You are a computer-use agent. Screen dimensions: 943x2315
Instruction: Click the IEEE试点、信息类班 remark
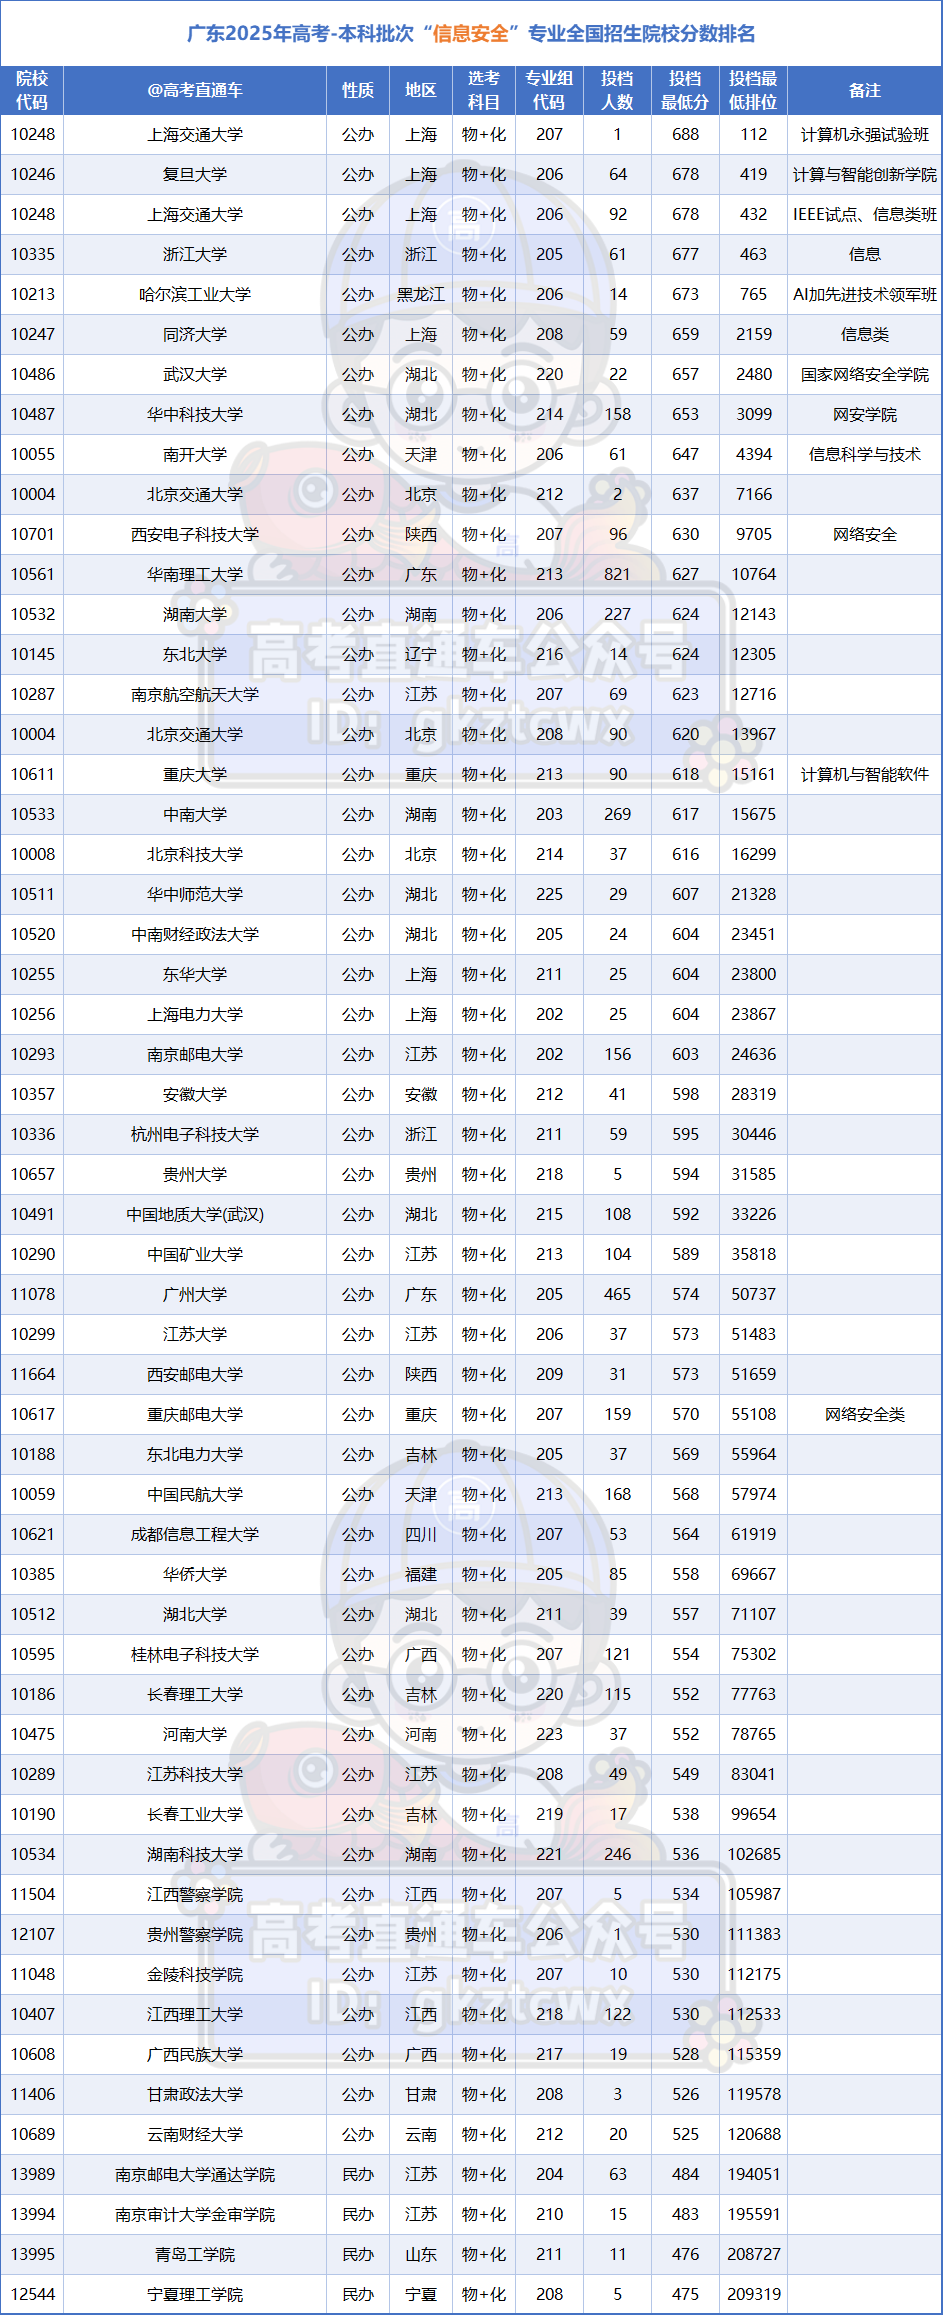click(865, 214)
